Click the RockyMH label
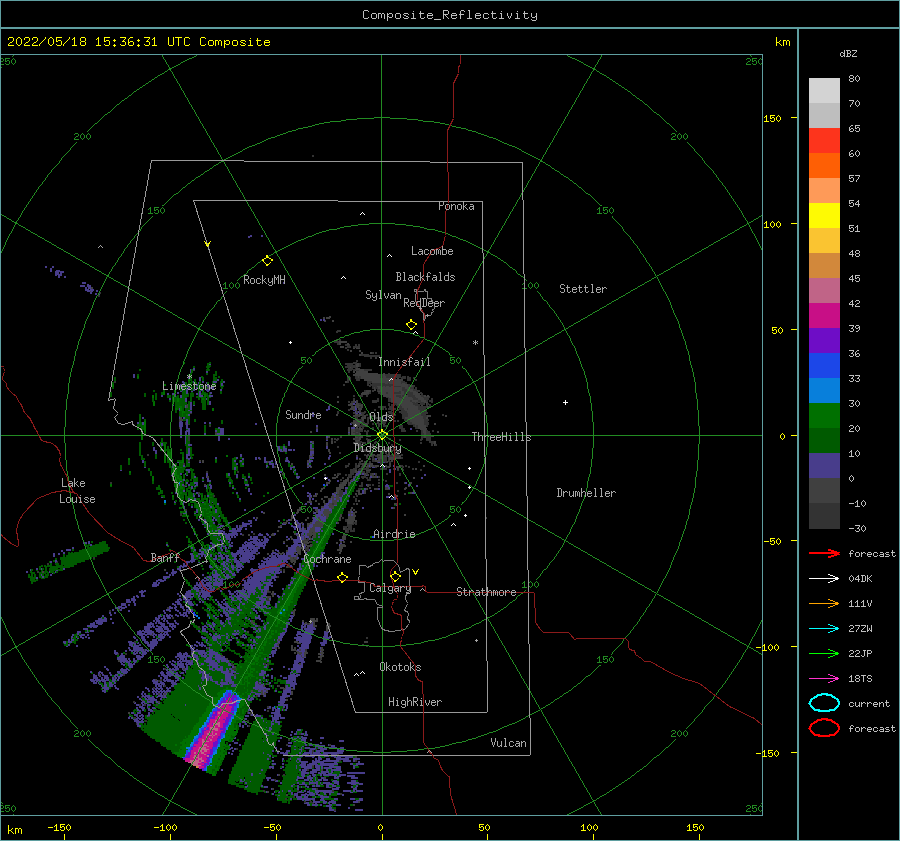 pyautogui.click(x=264, y=280)
